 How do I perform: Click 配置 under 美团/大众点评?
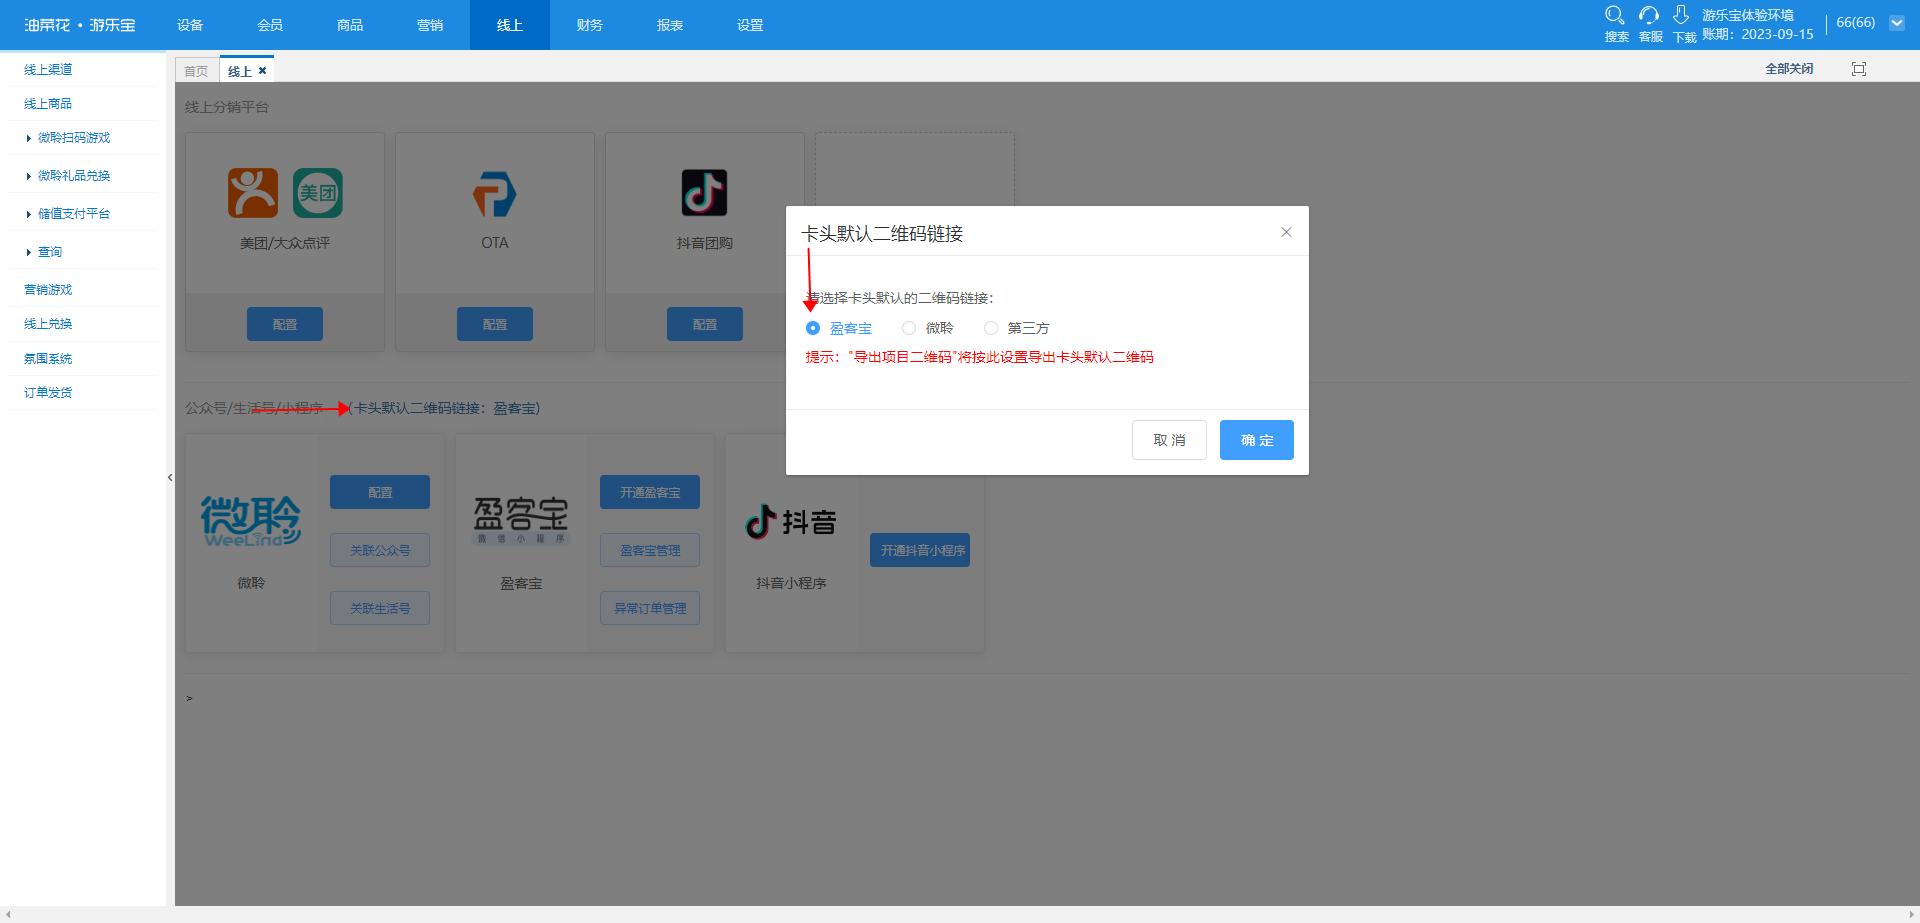pyautogui.click(x=285, y=324)
